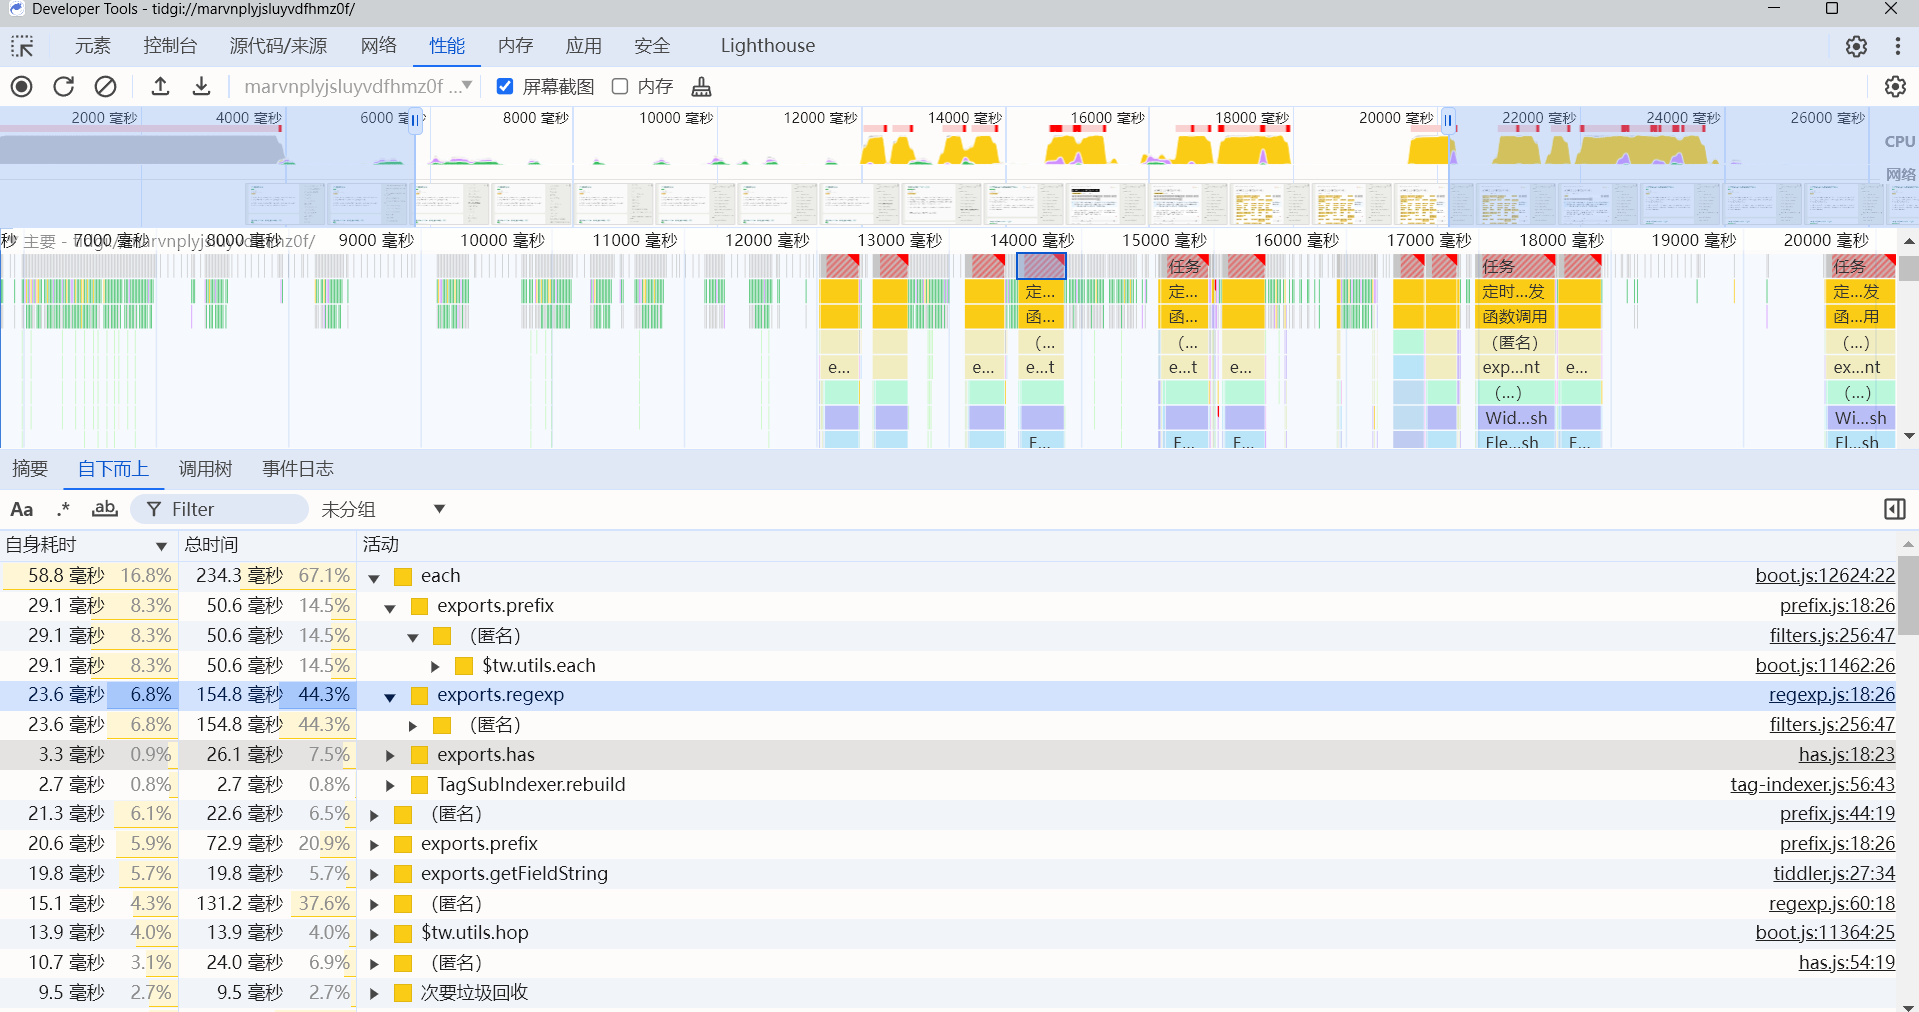The width and height of the screenshot is (1919, 1012).
Task: Expand the TagSubIndexer.rebuild row
Action: coord(390,785)
